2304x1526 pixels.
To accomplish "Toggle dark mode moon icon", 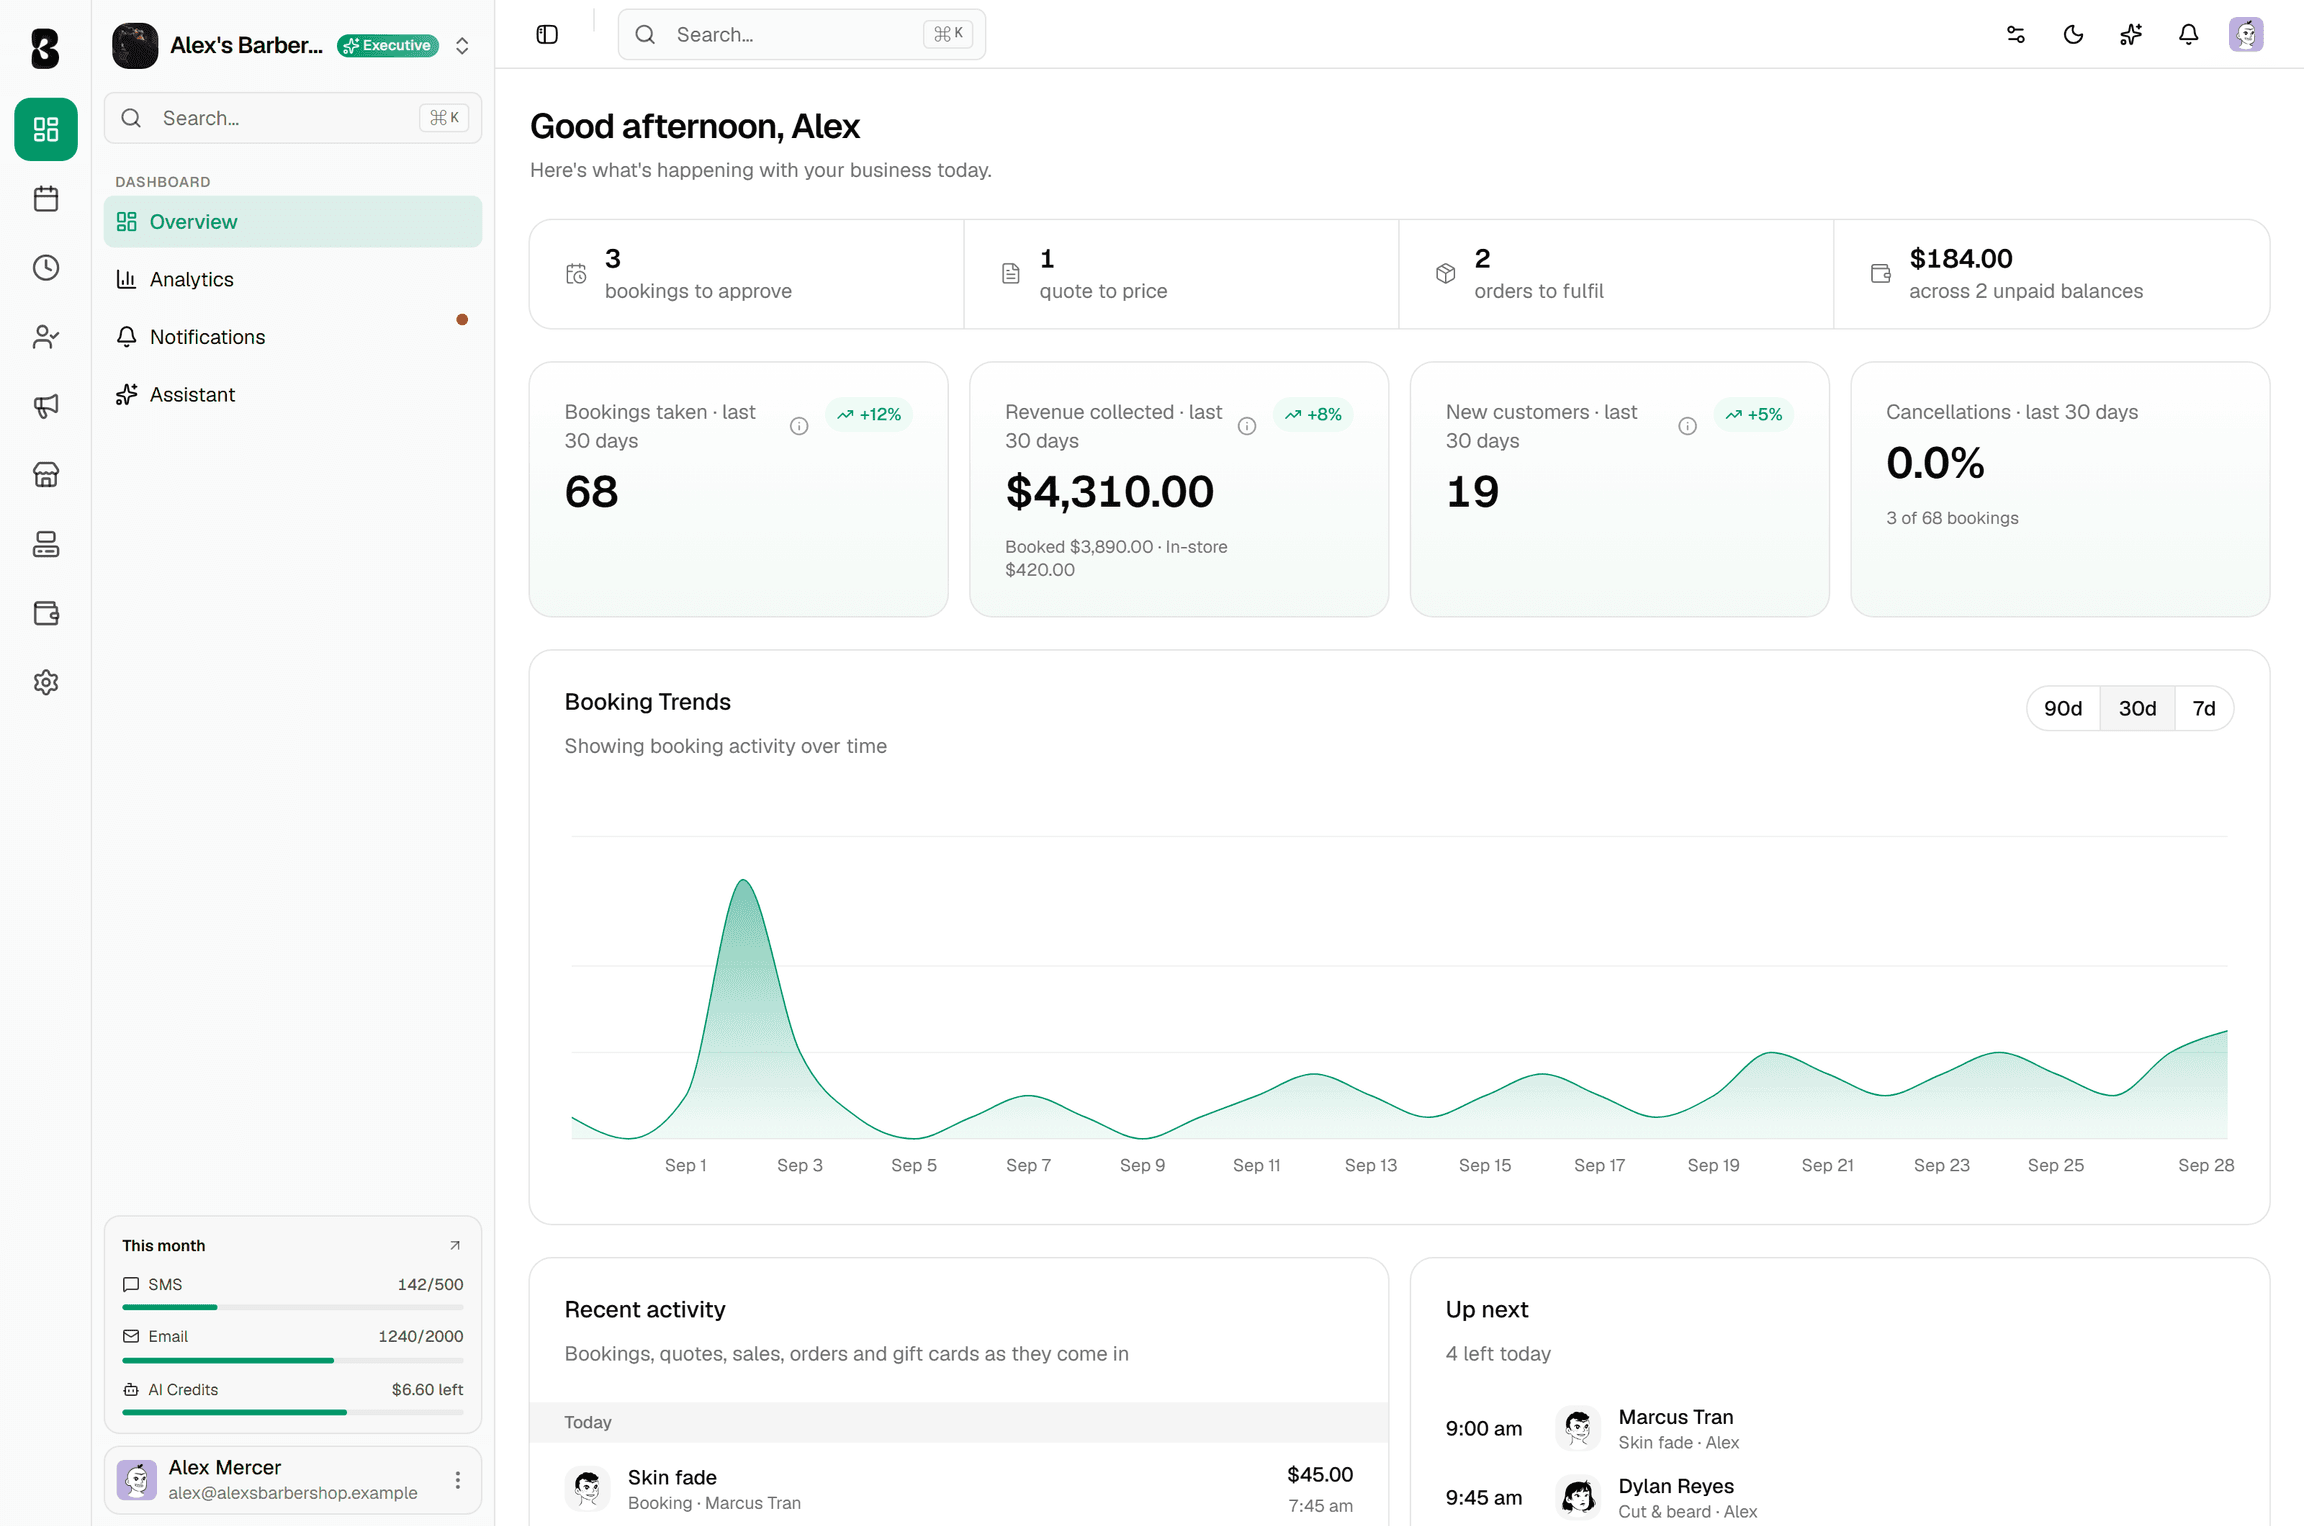I will [x=2074, y=35].
